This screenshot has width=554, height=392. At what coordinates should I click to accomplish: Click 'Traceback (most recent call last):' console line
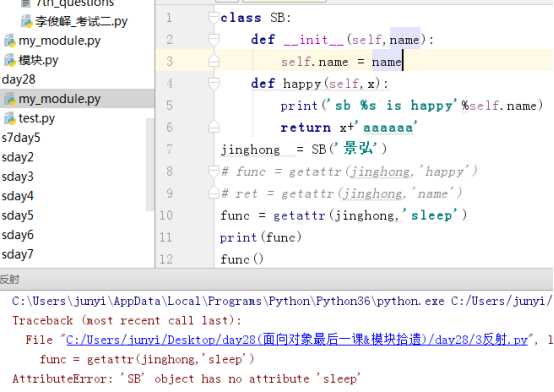(x=127, y=321)
